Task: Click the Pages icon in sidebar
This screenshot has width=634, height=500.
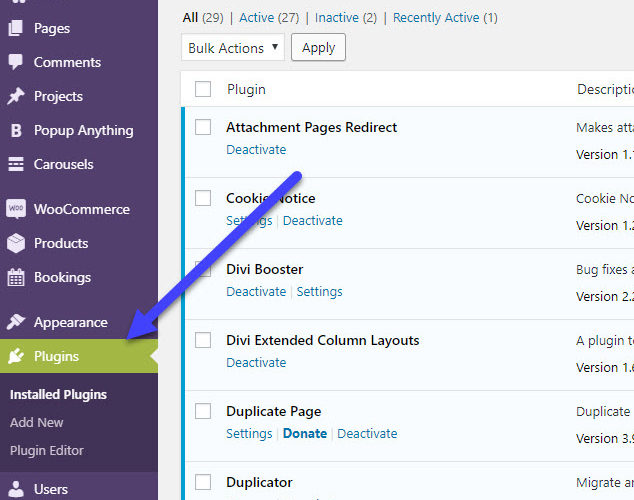Action: (15, 28)
